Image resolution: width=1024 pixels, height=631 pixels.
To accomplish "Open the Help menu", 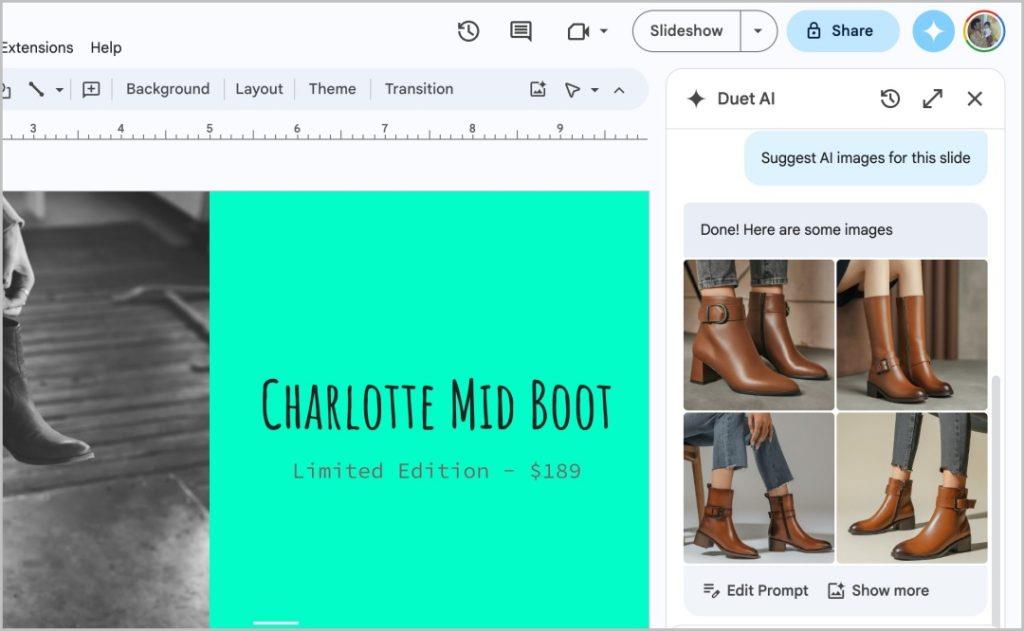I will click(106, 48).
